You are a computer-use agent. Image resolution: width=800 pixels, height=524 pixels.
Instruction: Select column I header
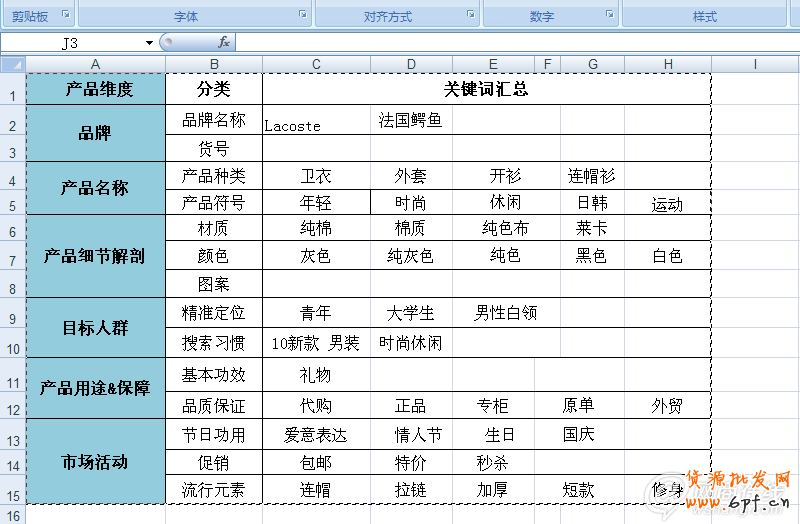click(x=755, y=64)
